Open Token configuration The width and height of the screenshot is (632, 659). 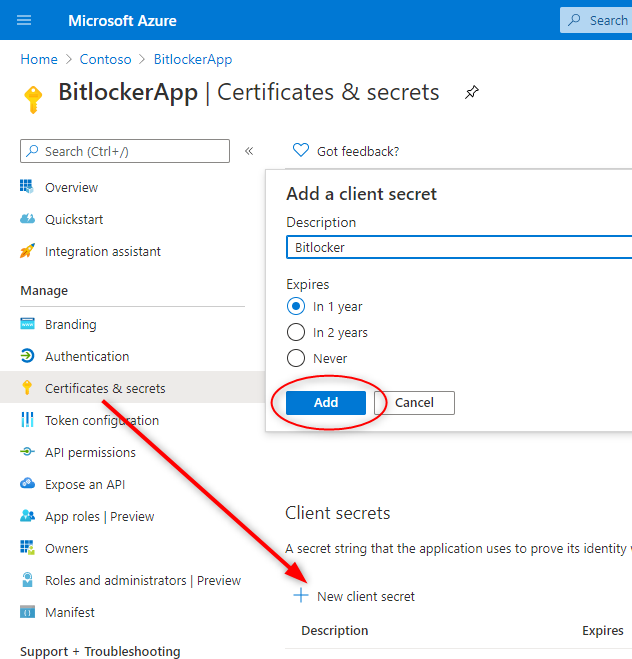tap(102, 420)
